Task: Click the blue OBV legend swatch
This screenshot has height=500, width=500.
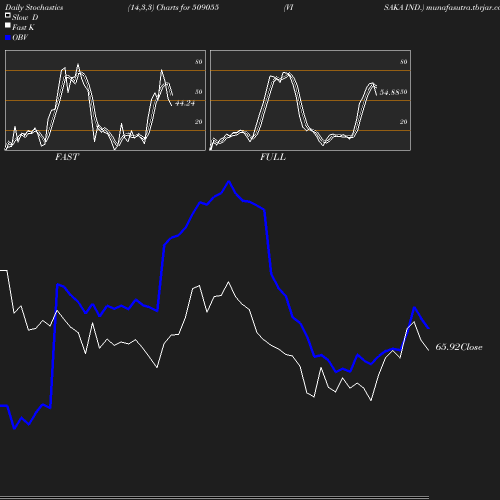Action: coord(8,38)
